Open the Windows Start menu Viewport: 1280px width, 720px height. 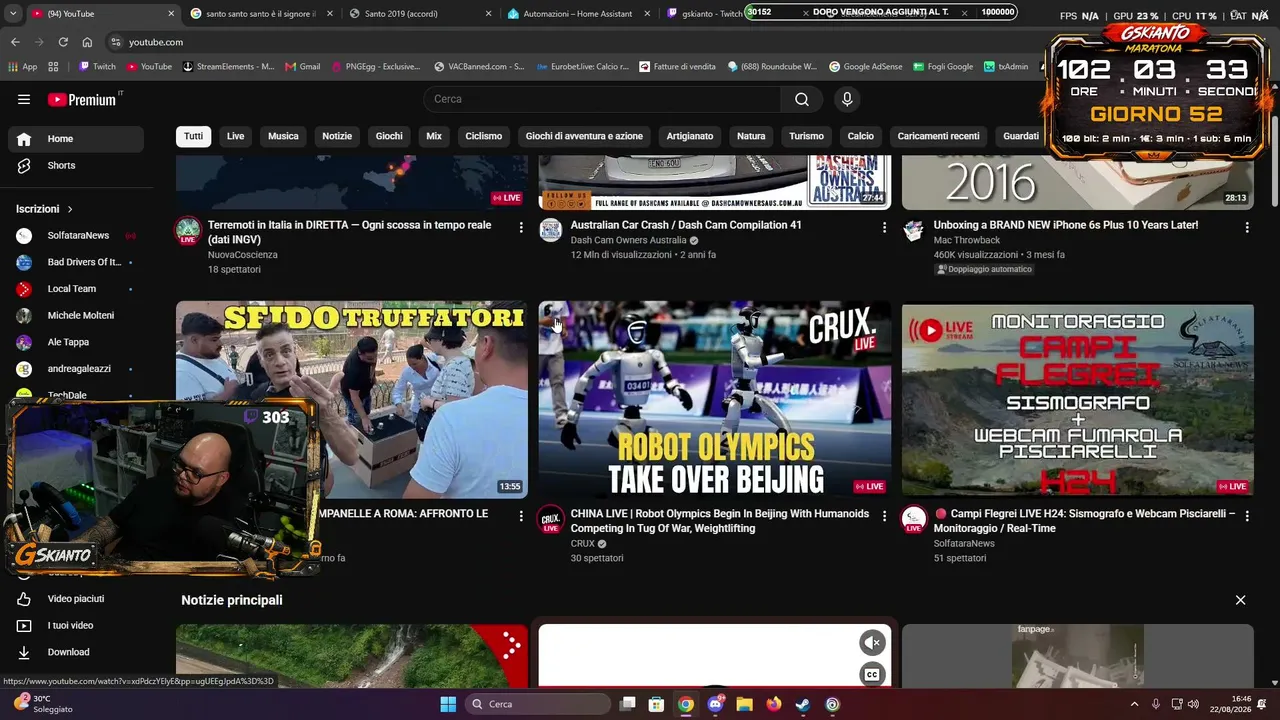click(x=448, y=704)
